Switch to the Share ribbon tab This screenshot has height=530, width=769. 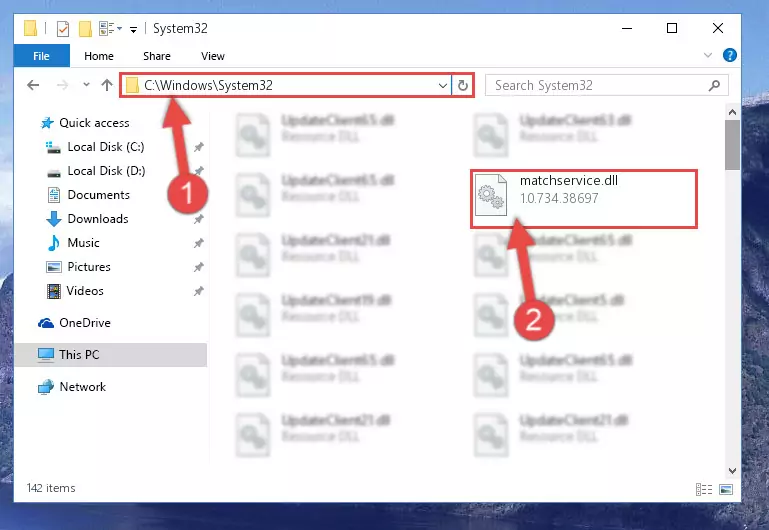[x=156, y=56]
